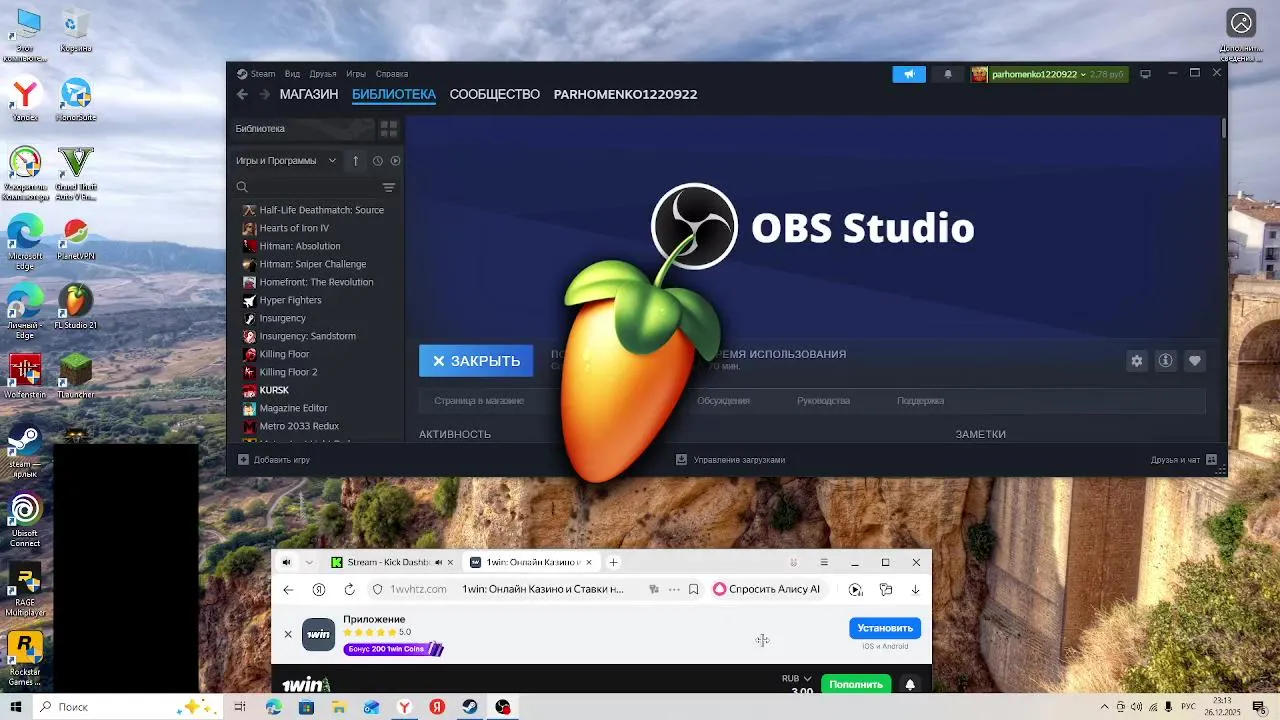This screenshot has height=720, width=1280.
Task: Sort library ascending with the up arrow
Action: [355, 160]
